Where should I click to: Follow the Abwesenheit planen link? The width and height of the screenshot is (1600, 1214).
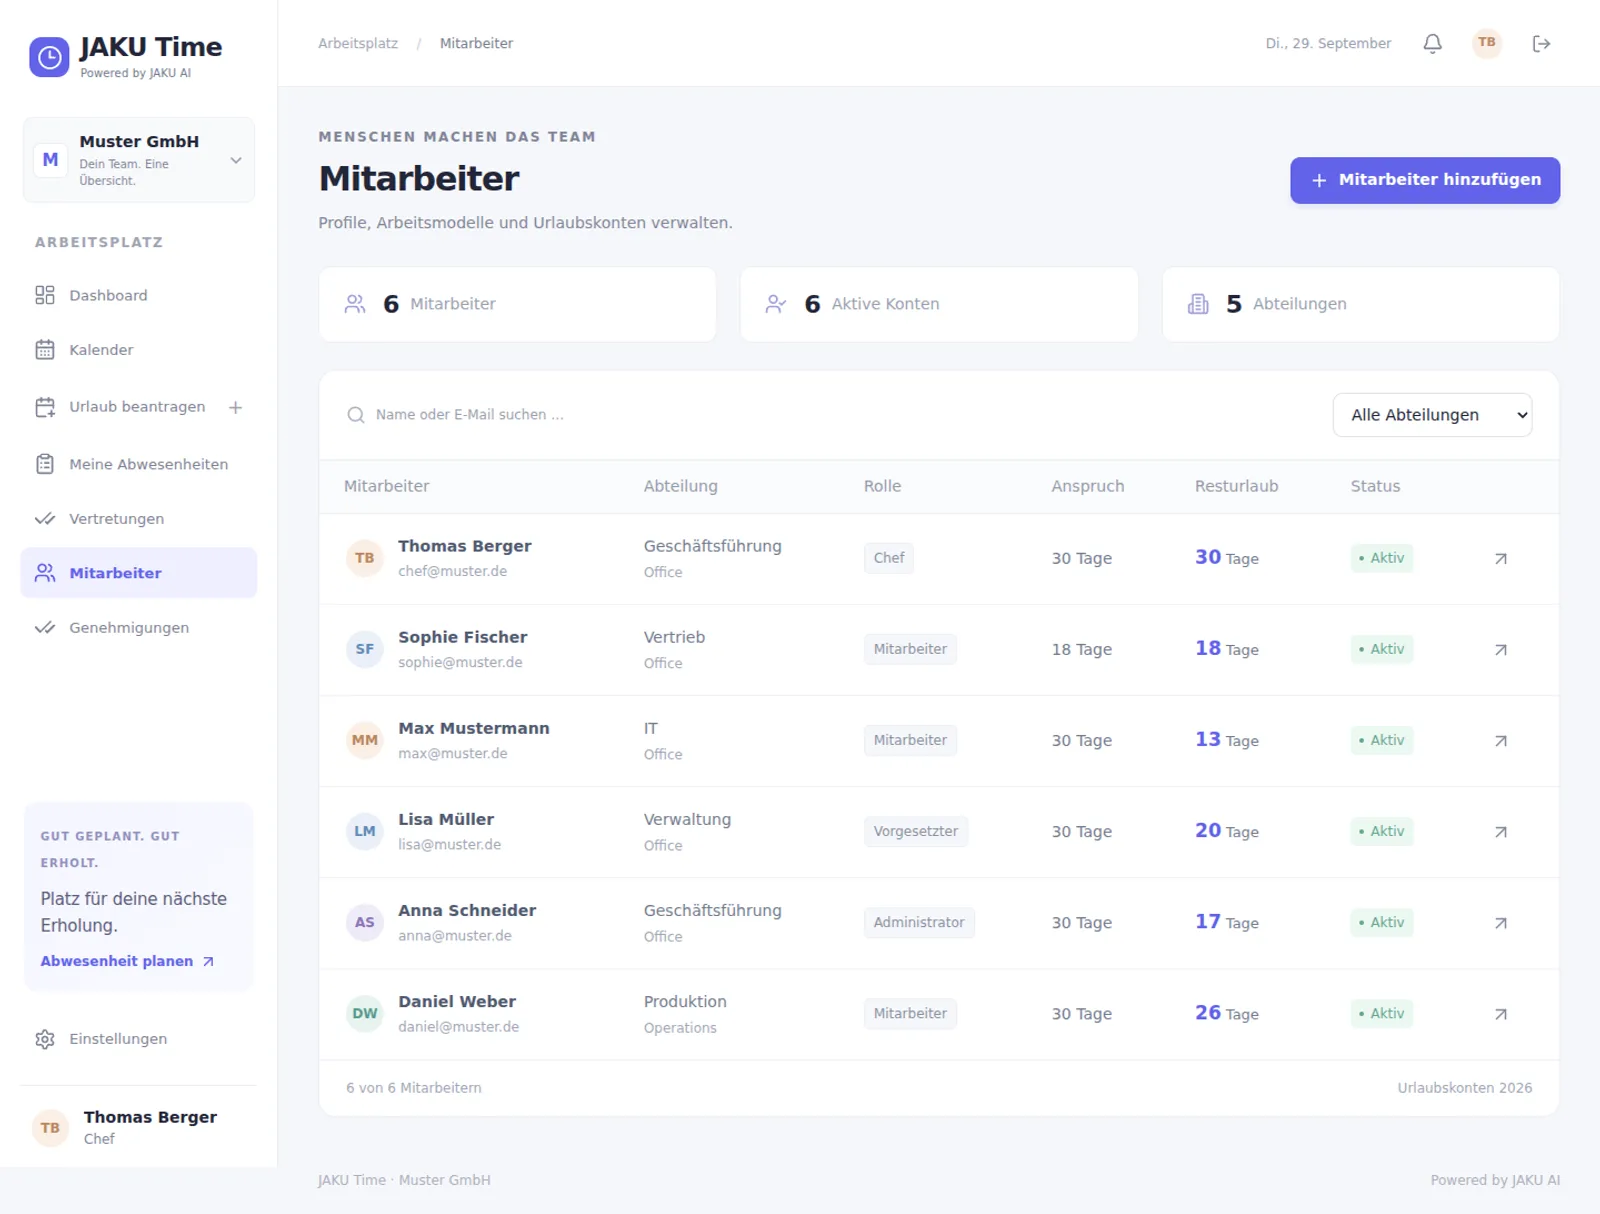point(127,961)
